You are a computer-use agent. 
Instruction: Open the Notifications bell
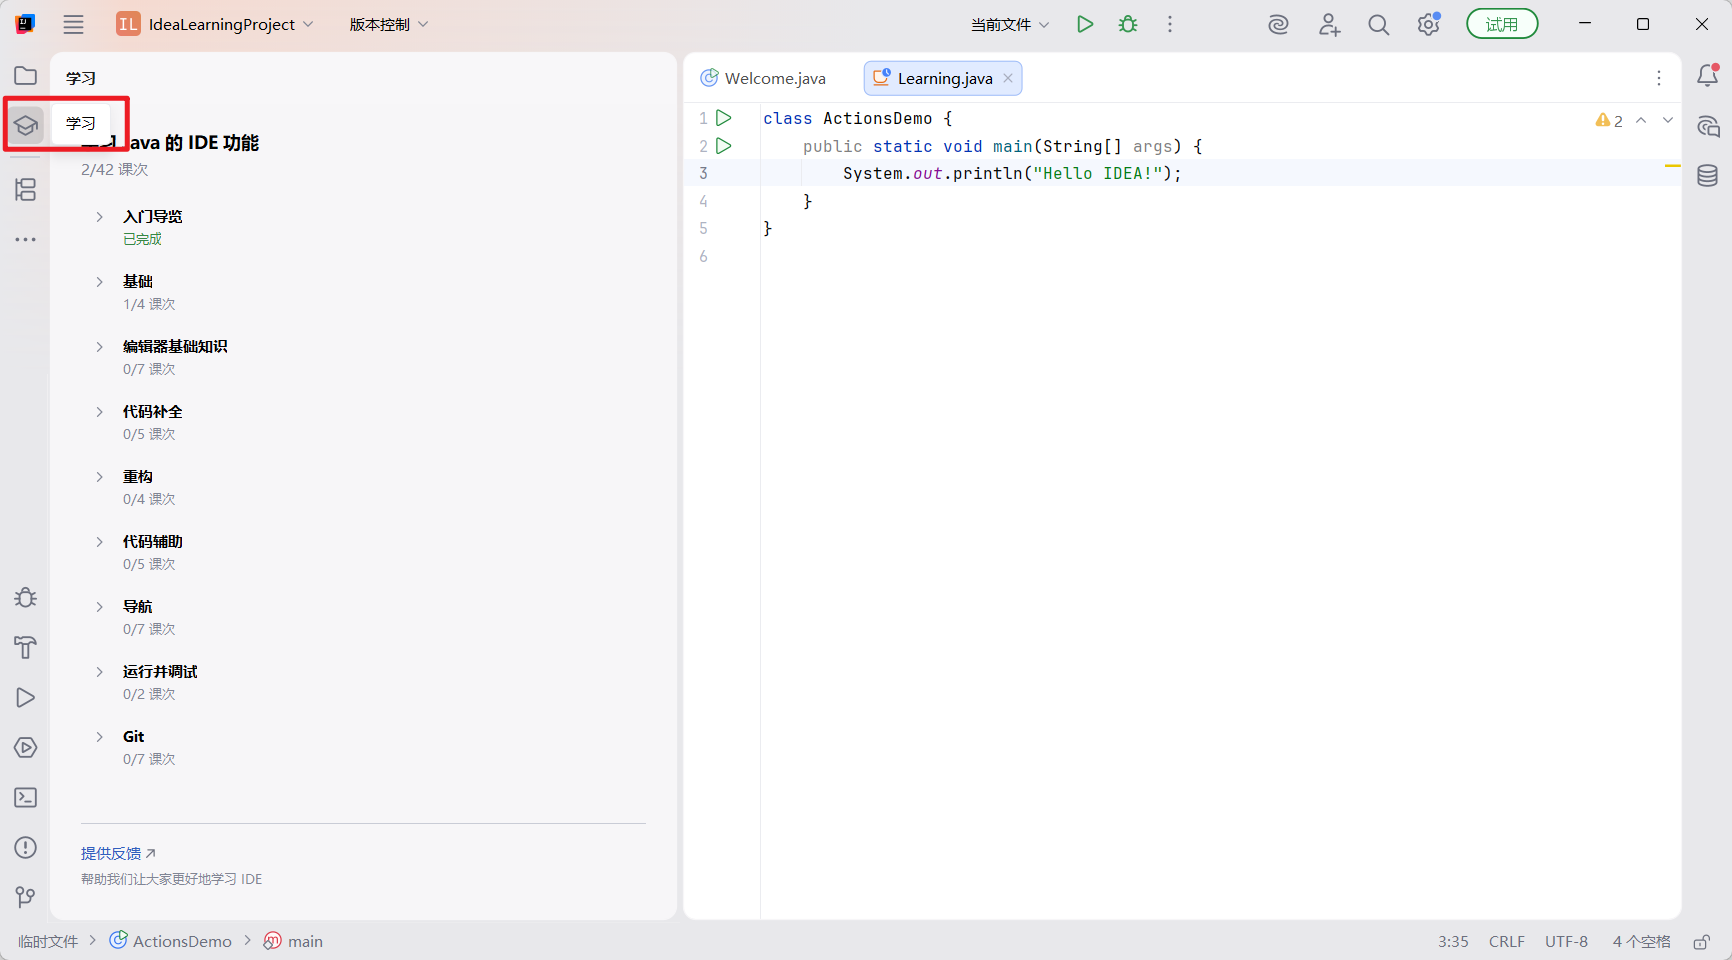click(1708, 76)
